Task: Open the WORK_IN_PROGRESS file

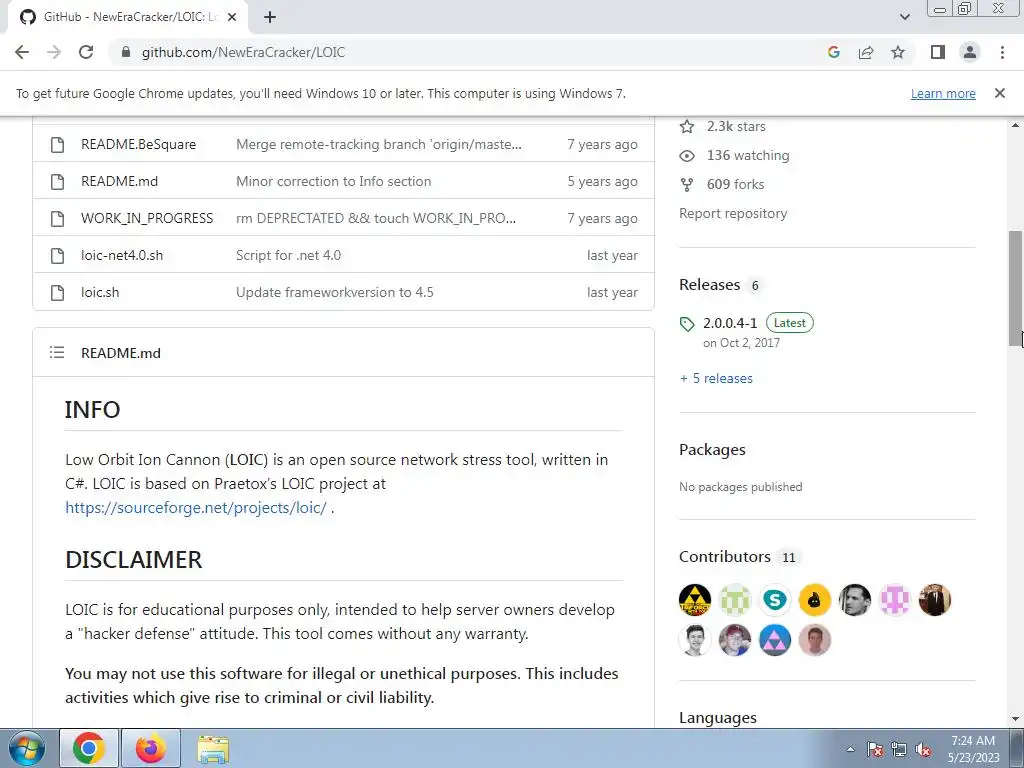Action: click(x=147, y=218)
